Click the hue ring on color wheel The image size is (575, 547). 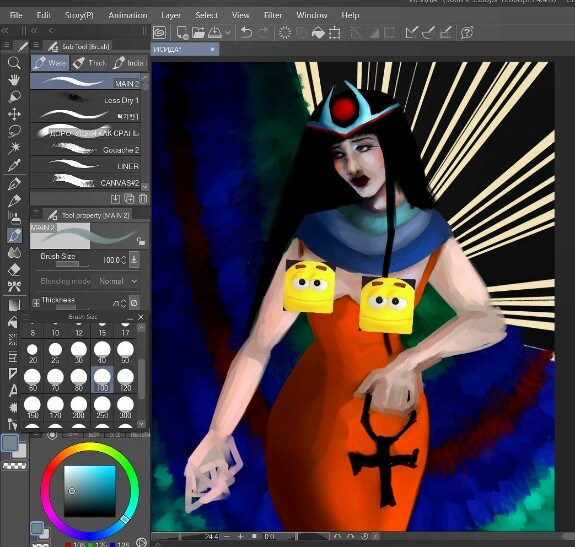(x=90, y=447)
